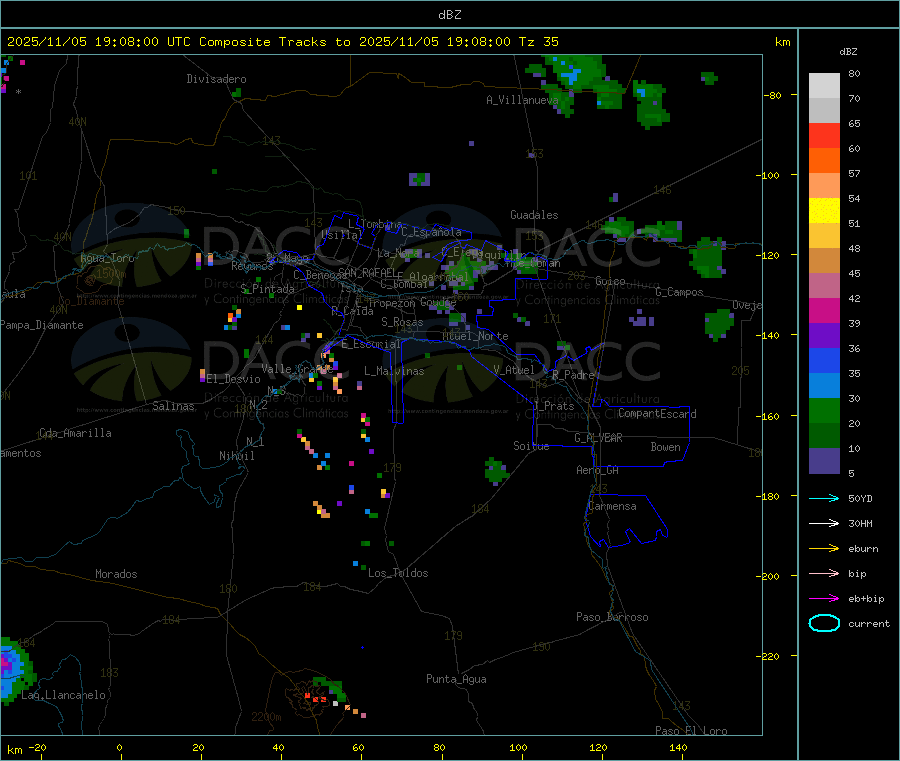Click the dBZ title at top
The image size is (900, 761).
click(x=450, y=15)
